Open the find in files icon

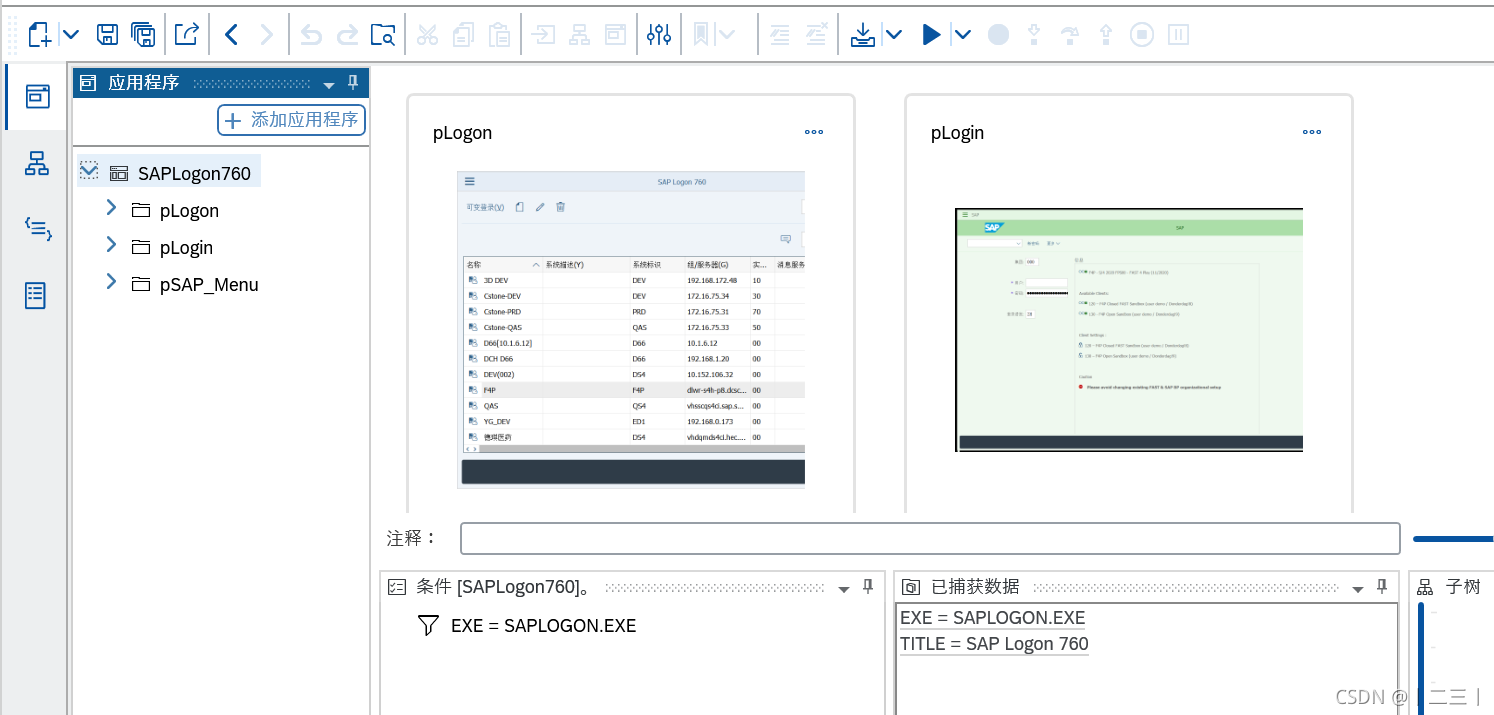[x=383, y=35]
